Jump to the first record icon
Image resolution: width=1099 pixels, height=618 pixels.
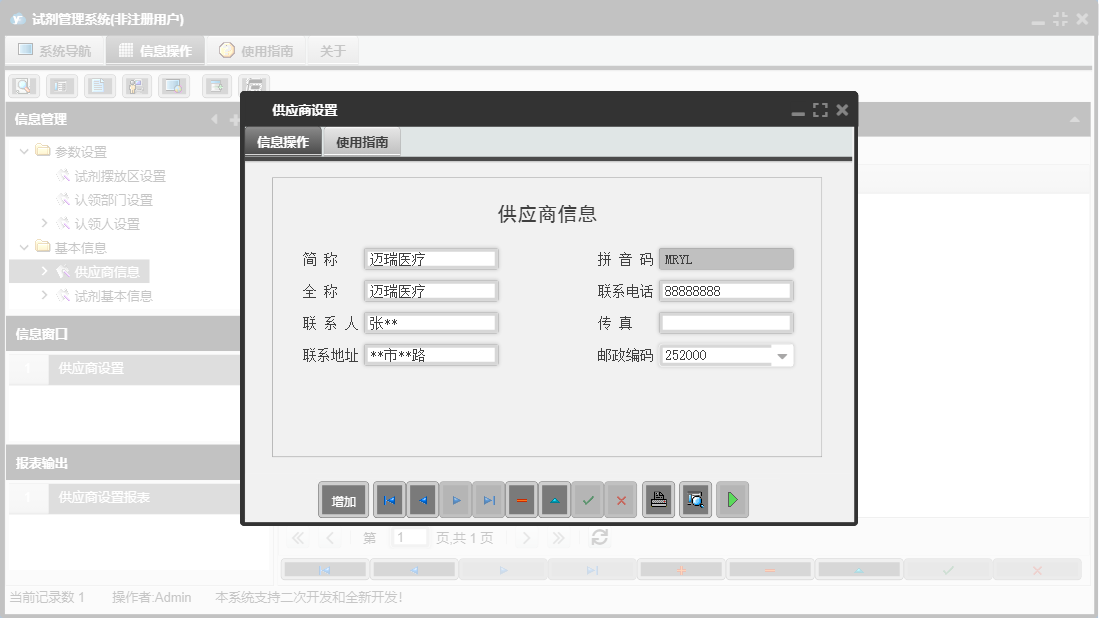(x=389, y=499)
